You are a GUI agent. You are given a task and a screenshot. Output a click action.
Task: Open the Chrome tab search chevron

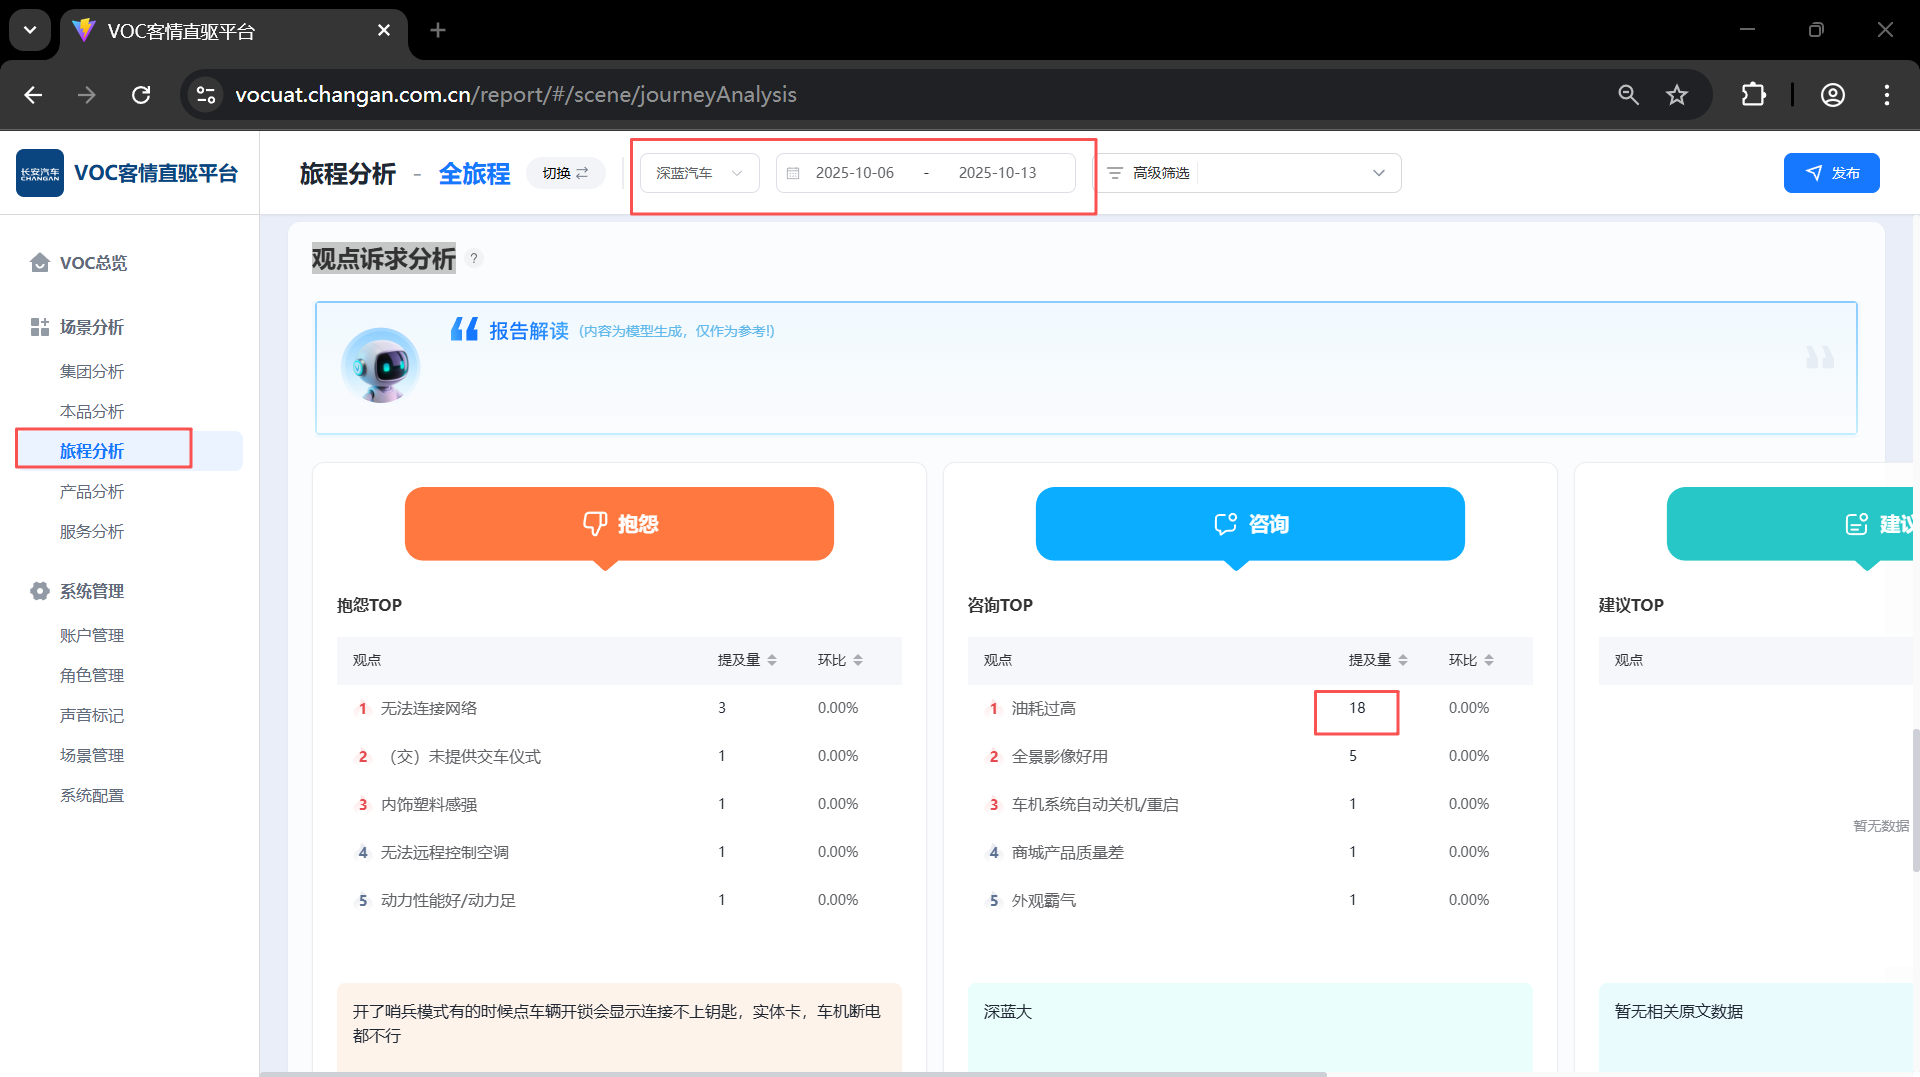[30, 30]
